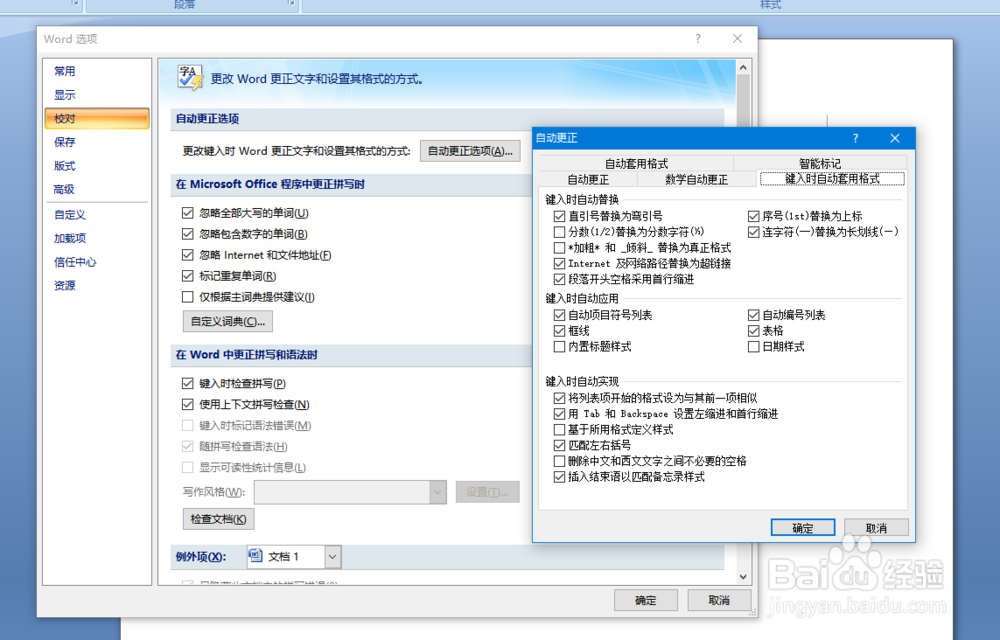
Task: Click 取消 in the Word 选项 window
Action: tap(719, 600)
